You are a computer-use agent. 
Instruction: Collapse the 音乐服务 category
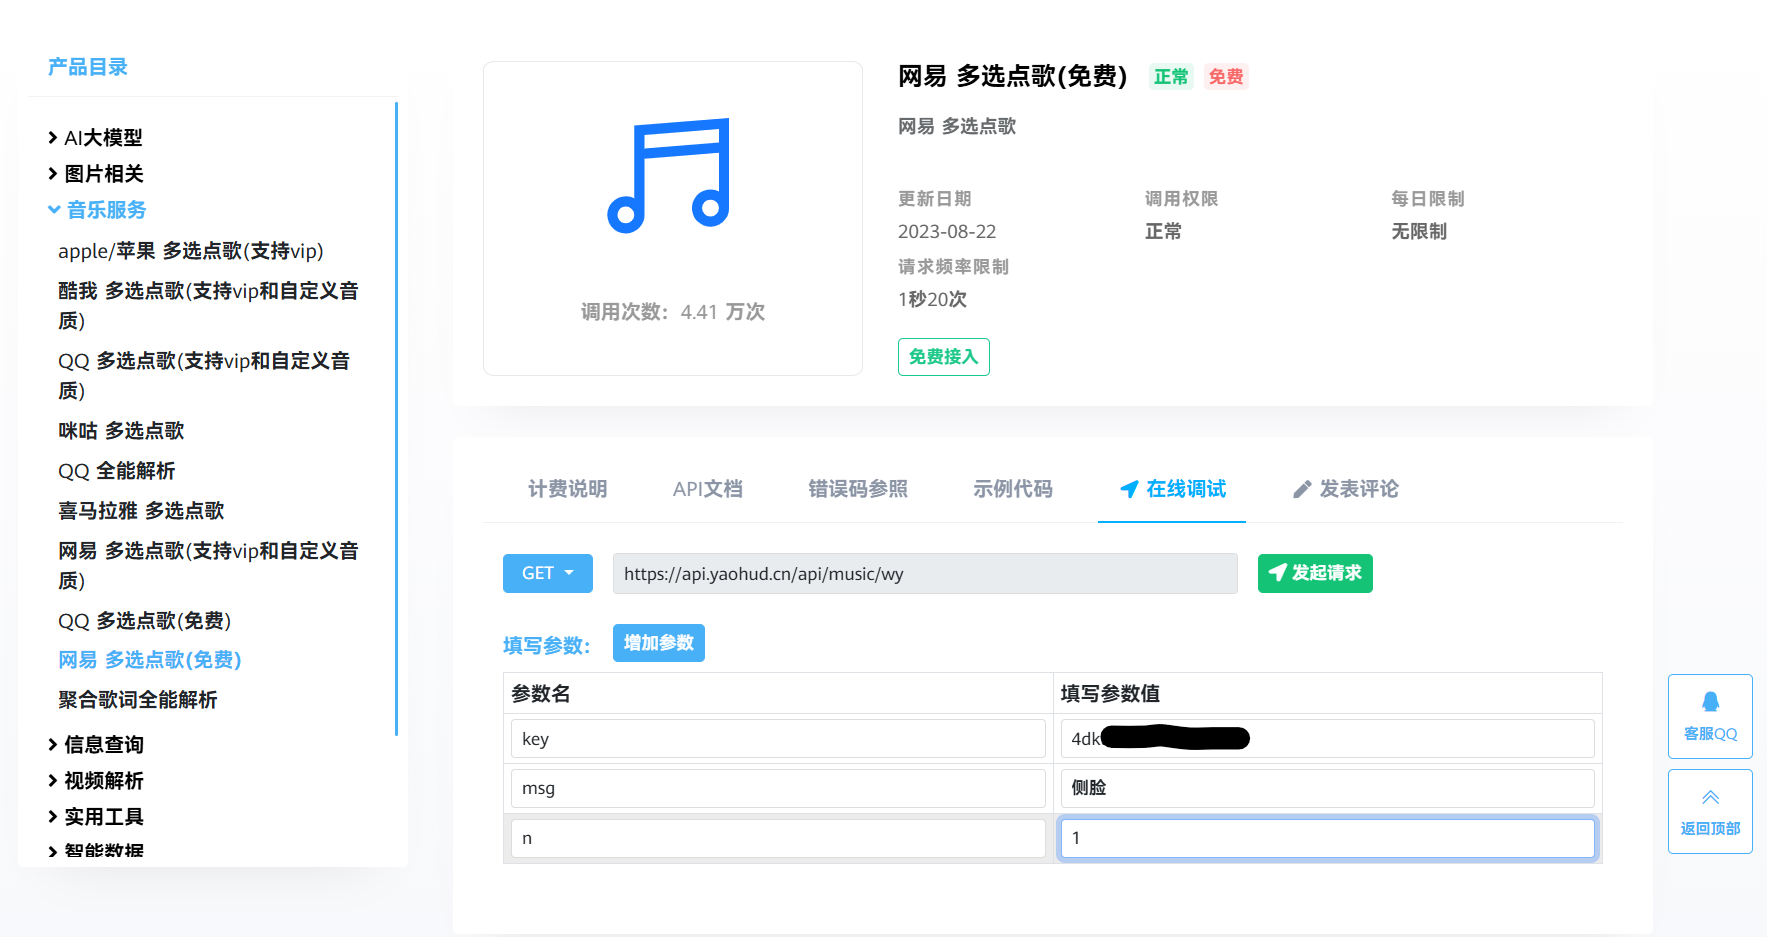pyautogui.click(x=97, y=210)
